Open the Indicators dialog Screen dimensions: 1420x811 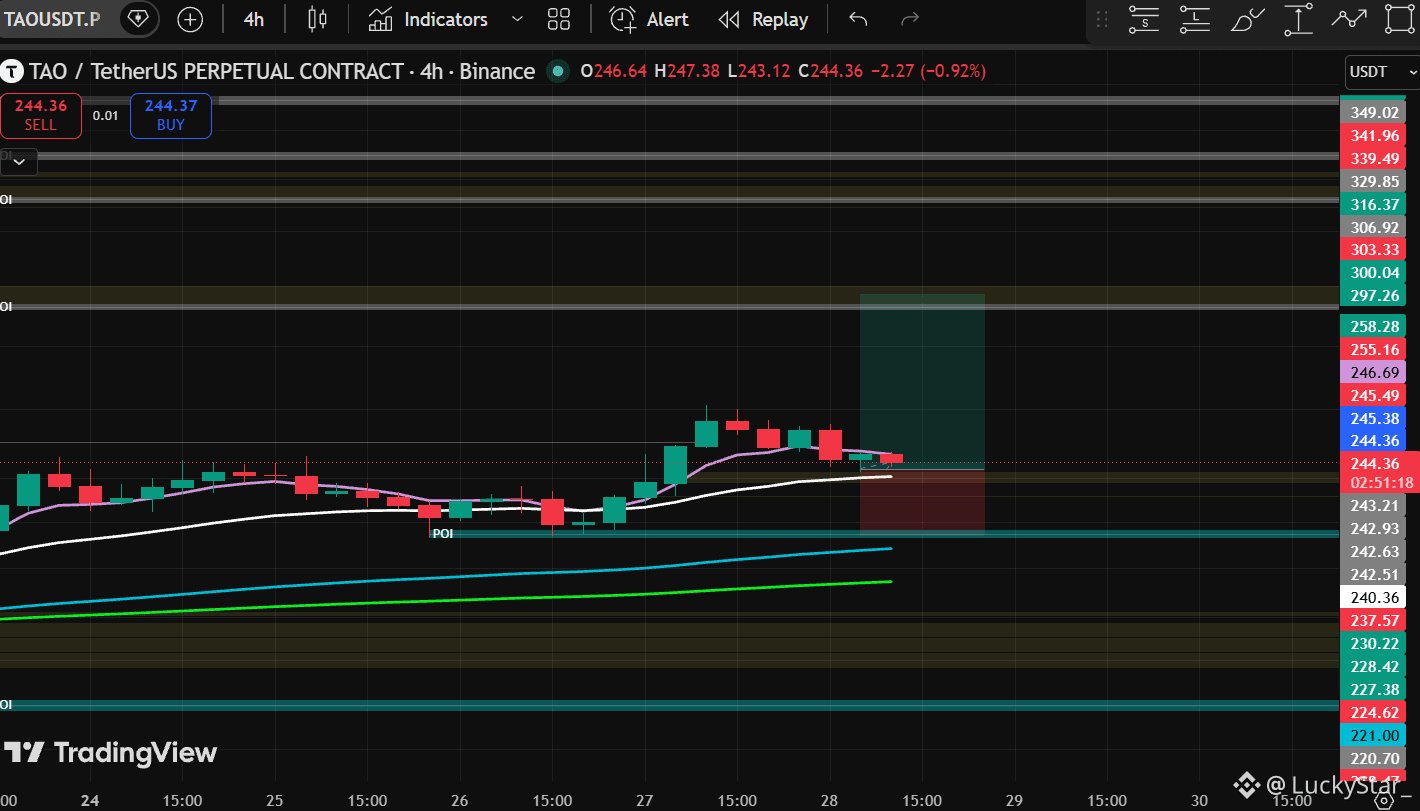point(427,19)
